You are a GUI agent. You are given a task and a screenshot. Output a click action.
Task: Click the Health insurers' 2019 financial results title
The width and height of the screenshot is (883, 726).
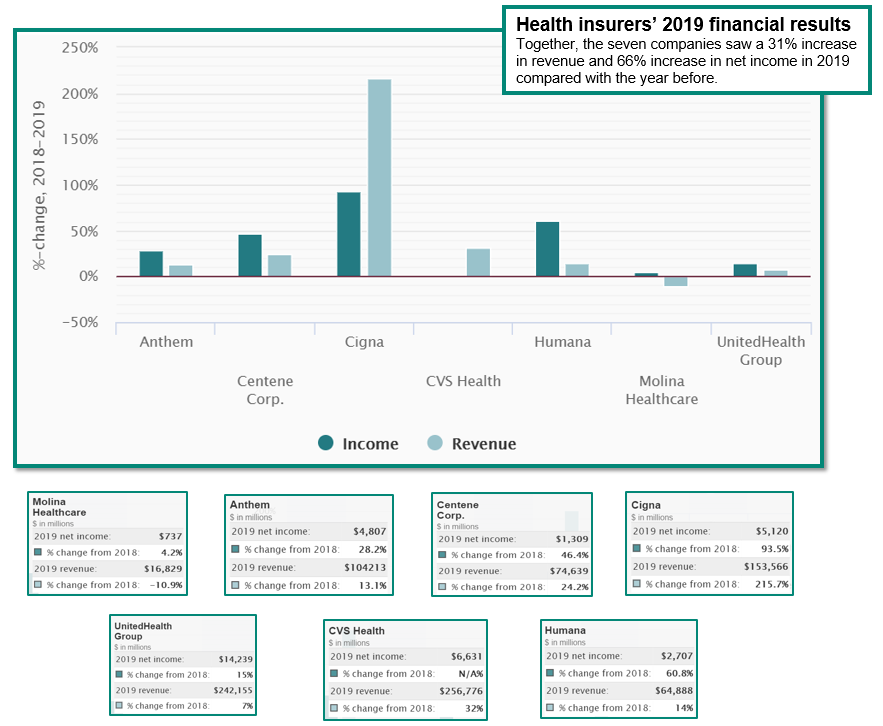click(x=683, y=24)
